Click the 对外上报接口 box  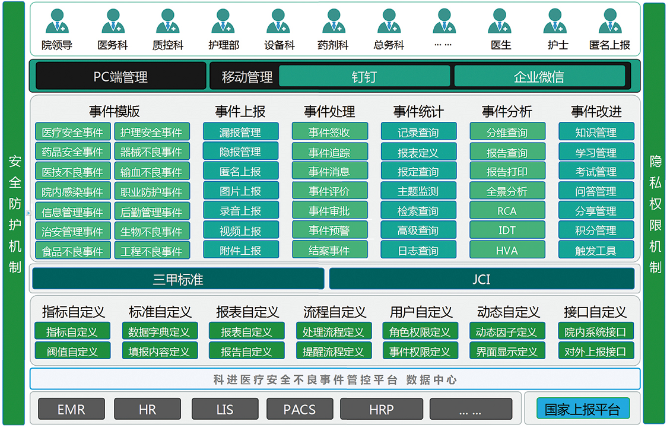(596, 351)
